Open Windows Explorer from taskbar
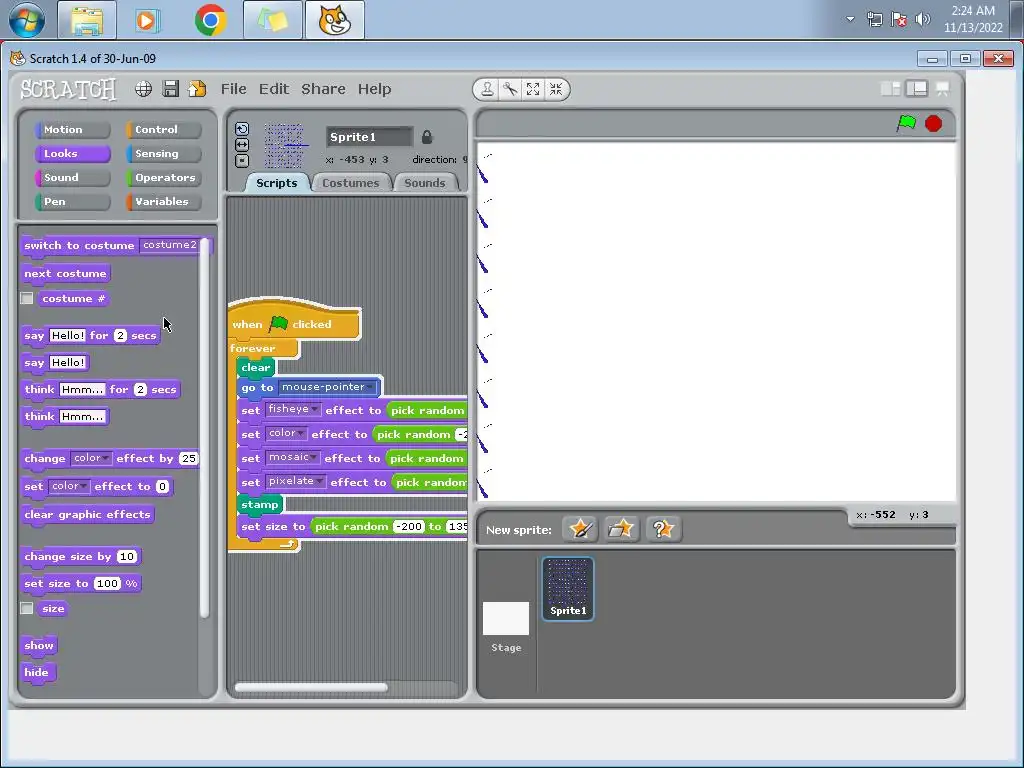This screenshot has width=1024, height=768. pos(87,20)
